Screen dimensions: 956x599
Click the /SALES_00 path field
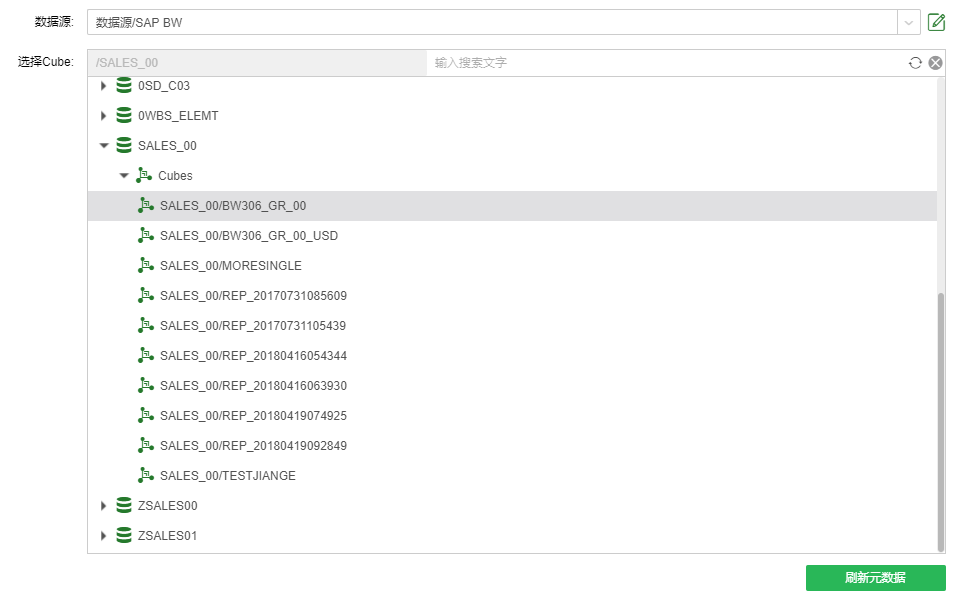tap(257, 63)
